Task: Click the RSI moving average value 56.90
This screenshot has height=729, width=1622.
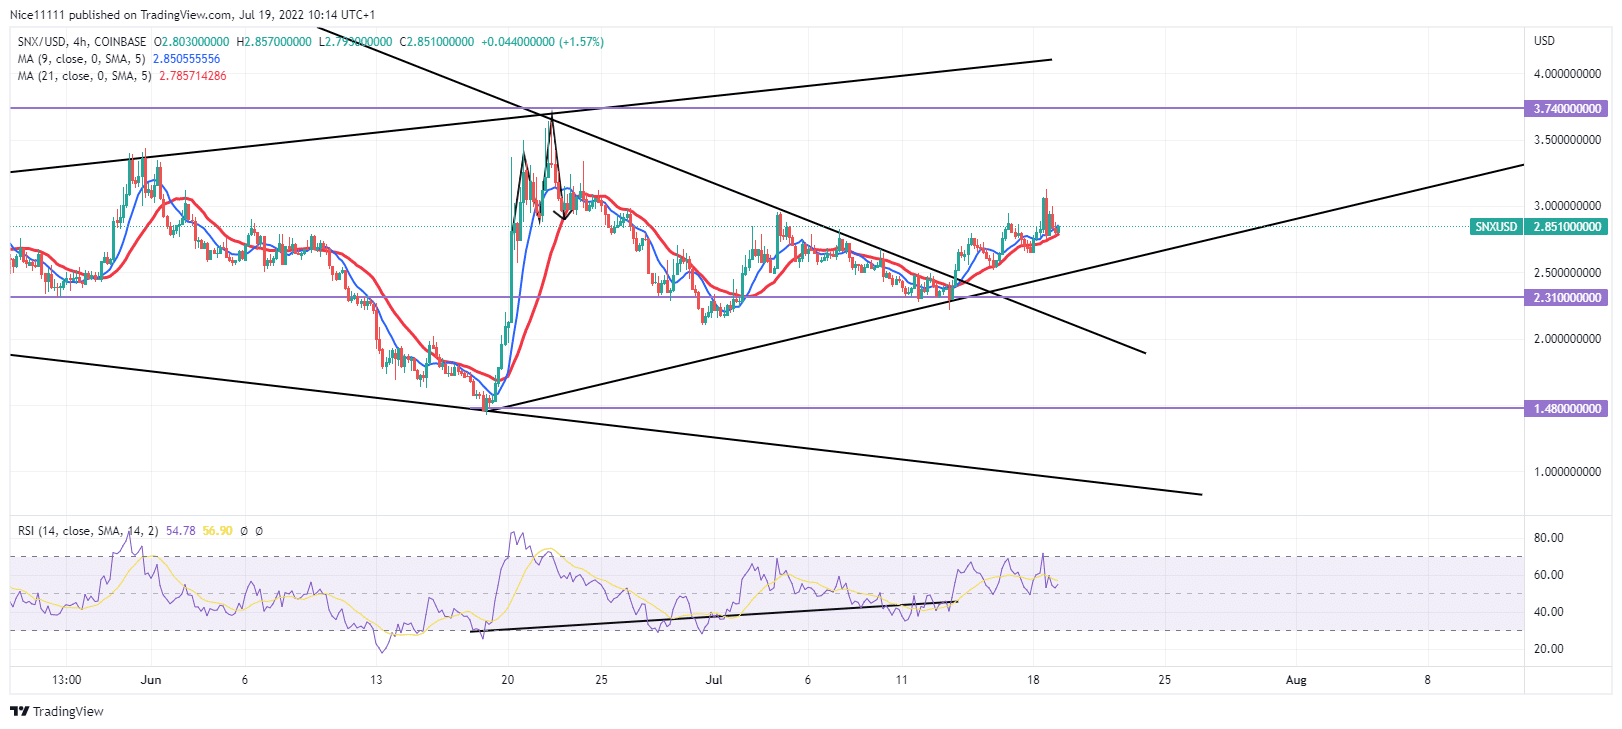Action: pyautogui.click(x=217, y=531)
